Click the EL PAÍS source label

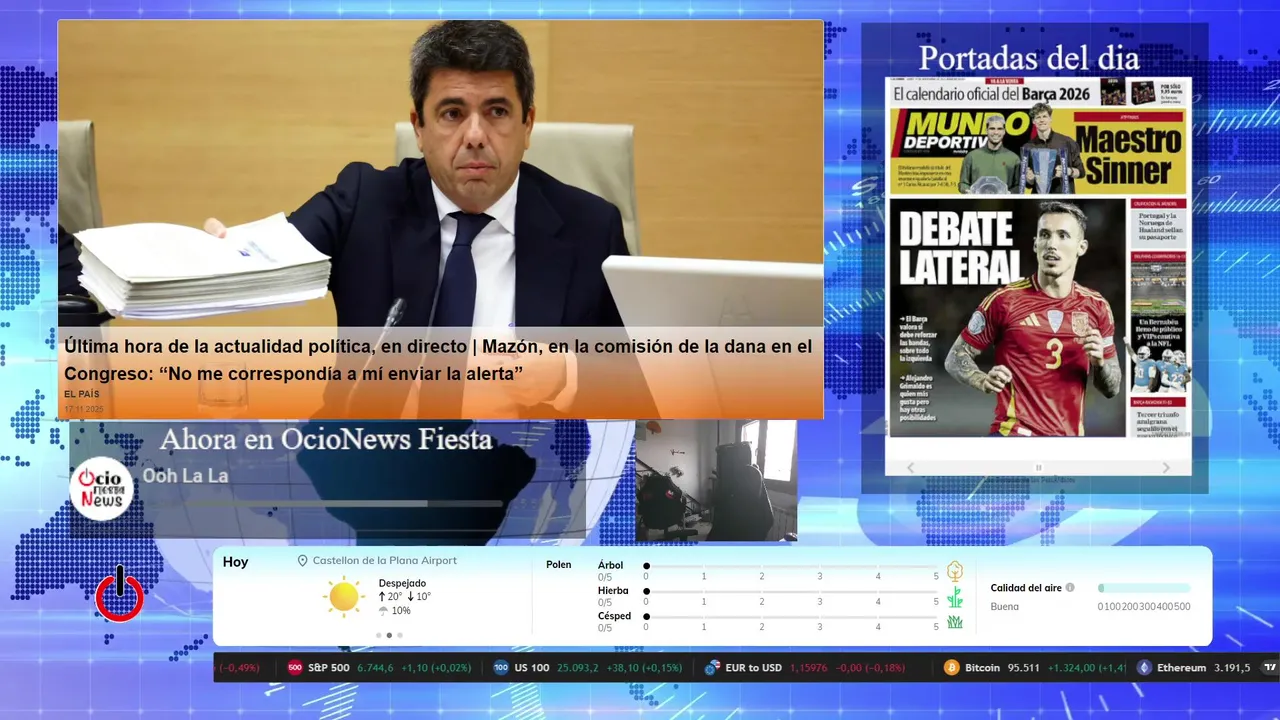pyautogui.click(x=82, y=395)
